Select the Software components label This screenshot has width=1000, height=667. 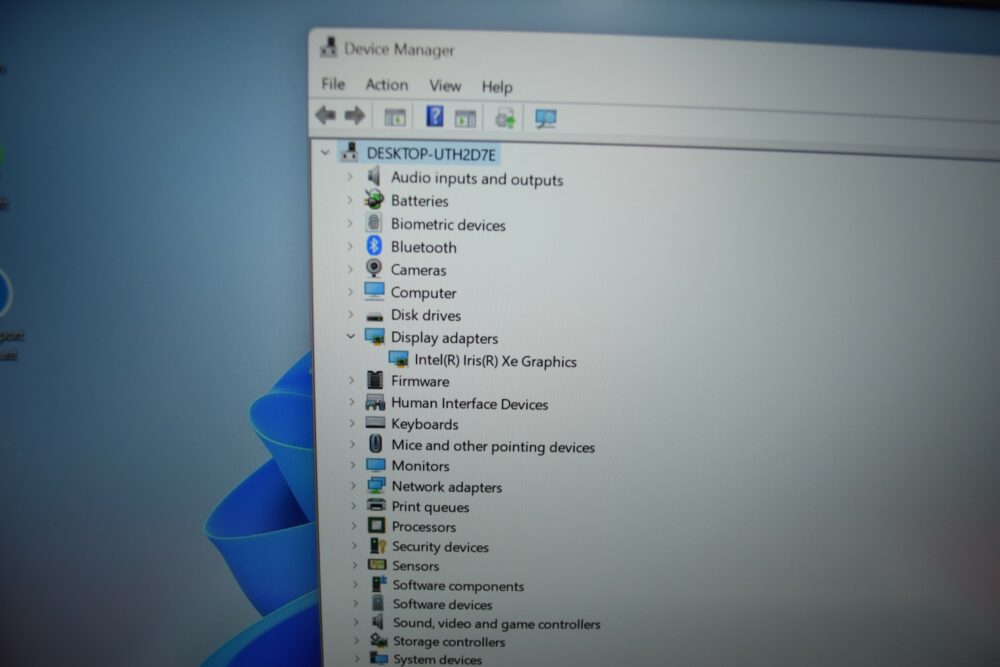click(458, 585)
